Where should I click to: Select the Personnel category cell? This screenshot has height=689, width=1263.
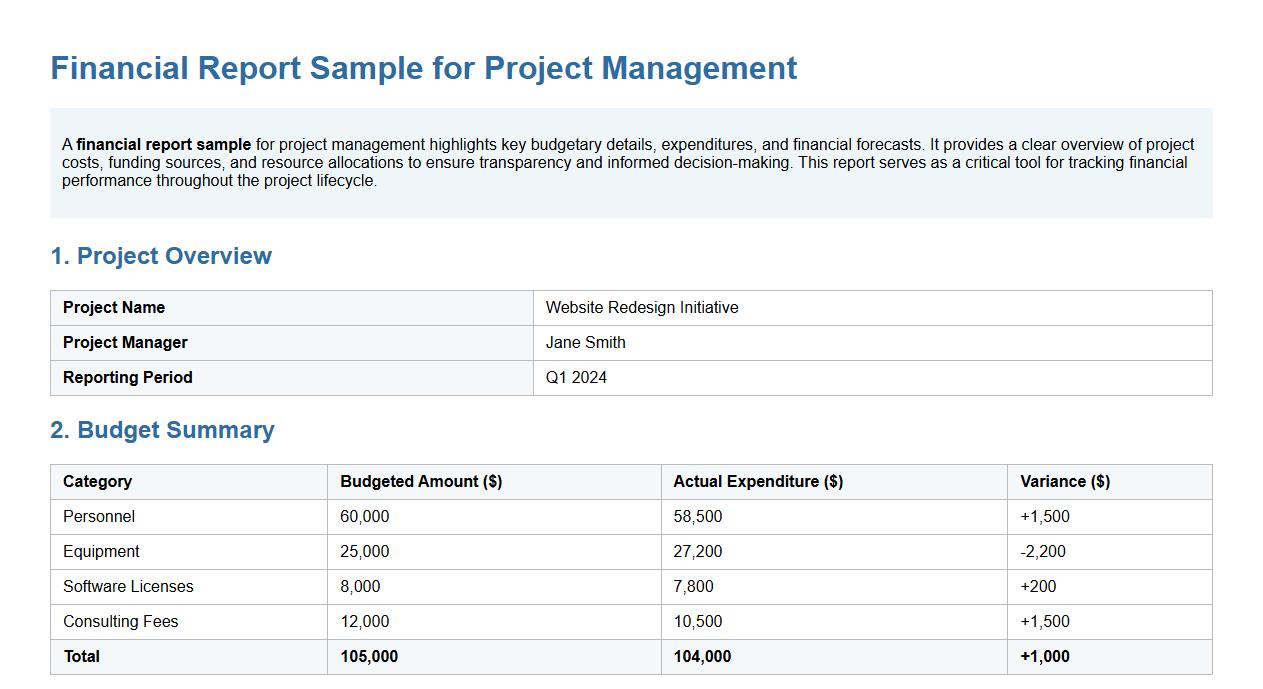(x=98, y=516)
